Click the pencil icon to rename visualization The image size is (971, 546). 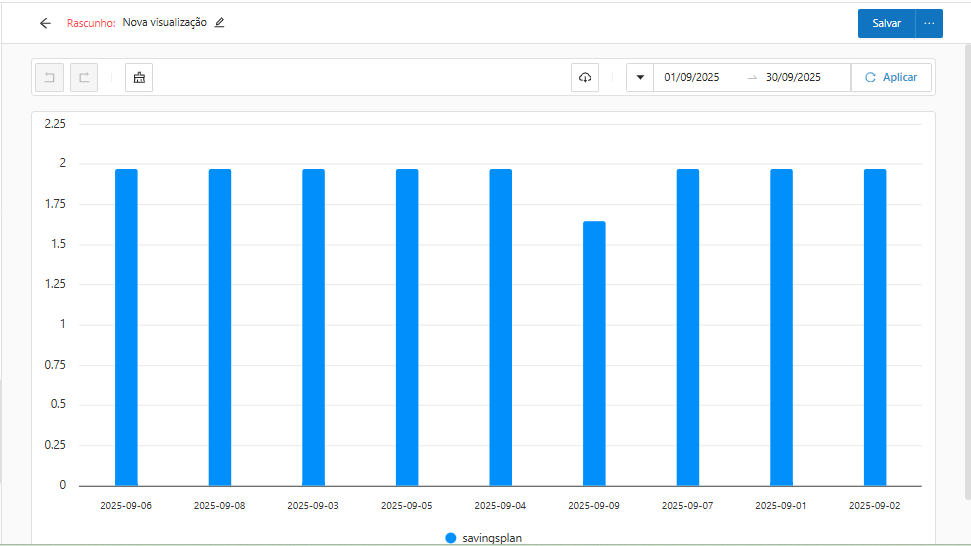tap(220, 23)
